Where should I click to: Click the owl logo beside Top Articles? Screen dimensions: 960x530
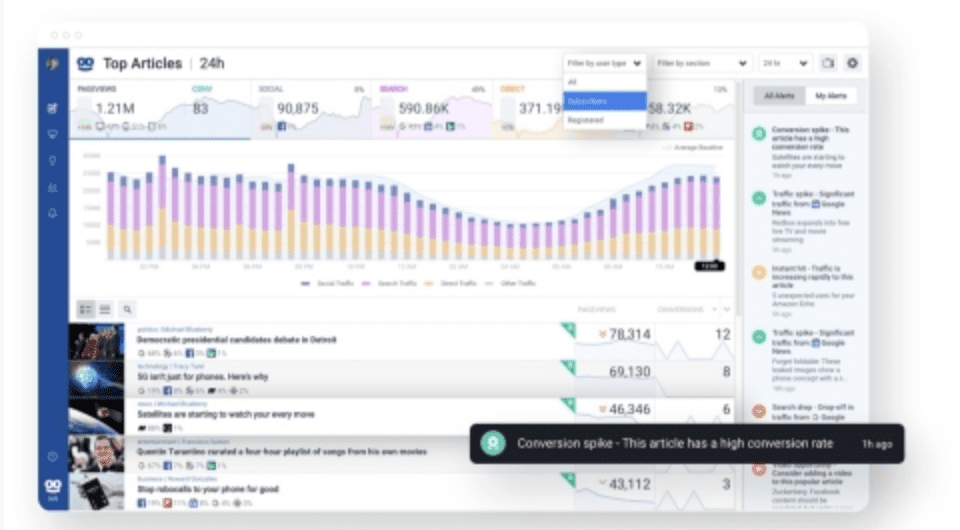85,64
